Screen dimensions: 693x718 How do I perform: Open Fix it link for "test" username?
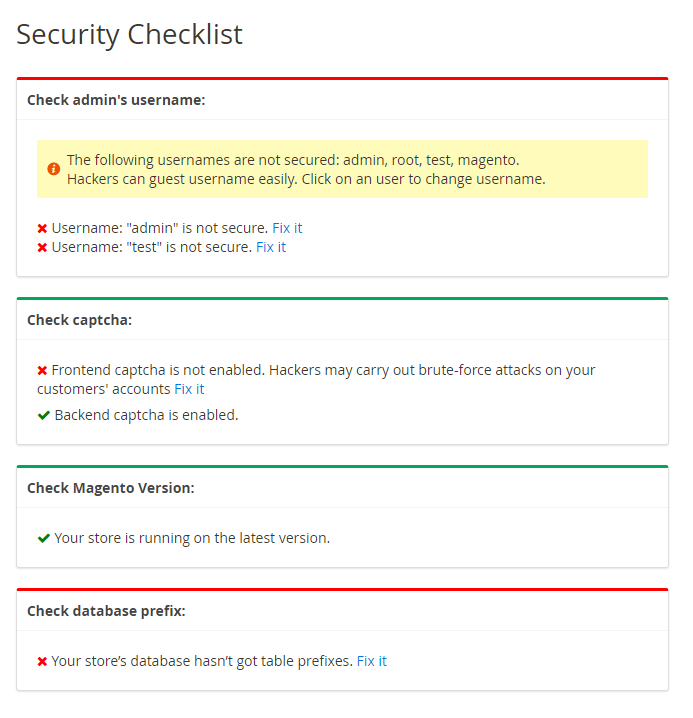pos(271,247)
